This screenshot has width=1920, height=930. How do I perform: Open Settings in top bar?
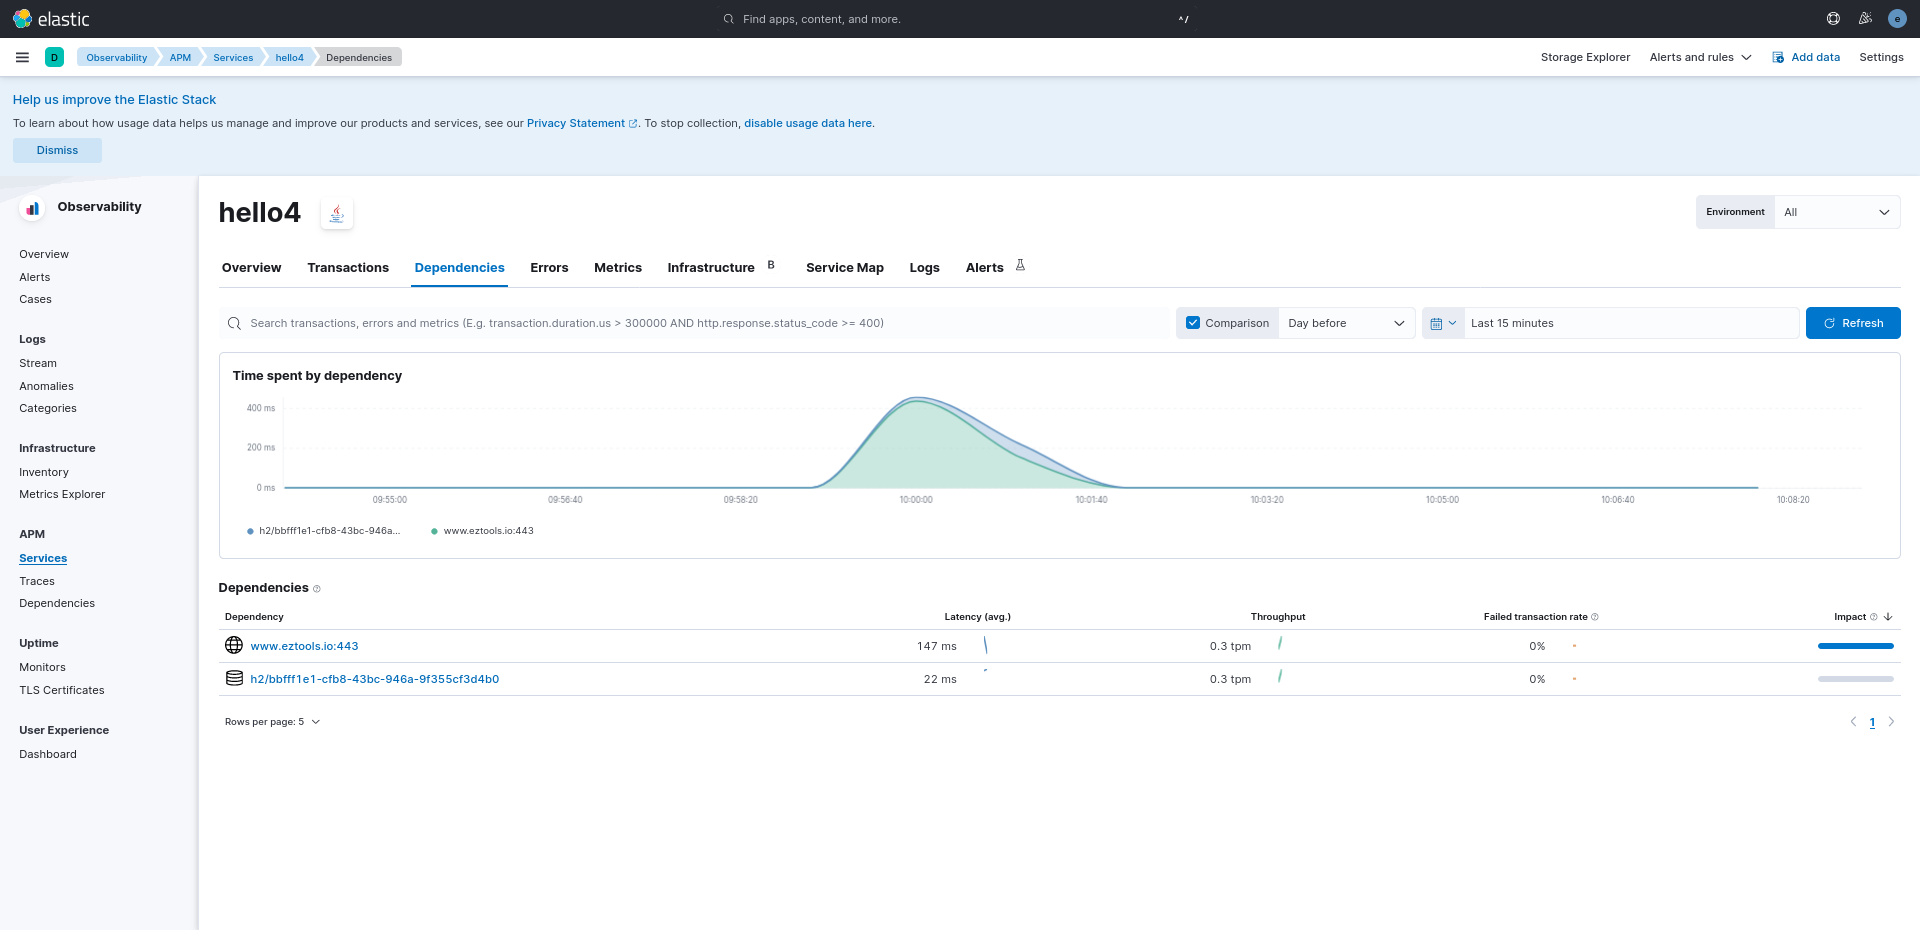(1881, 57)
